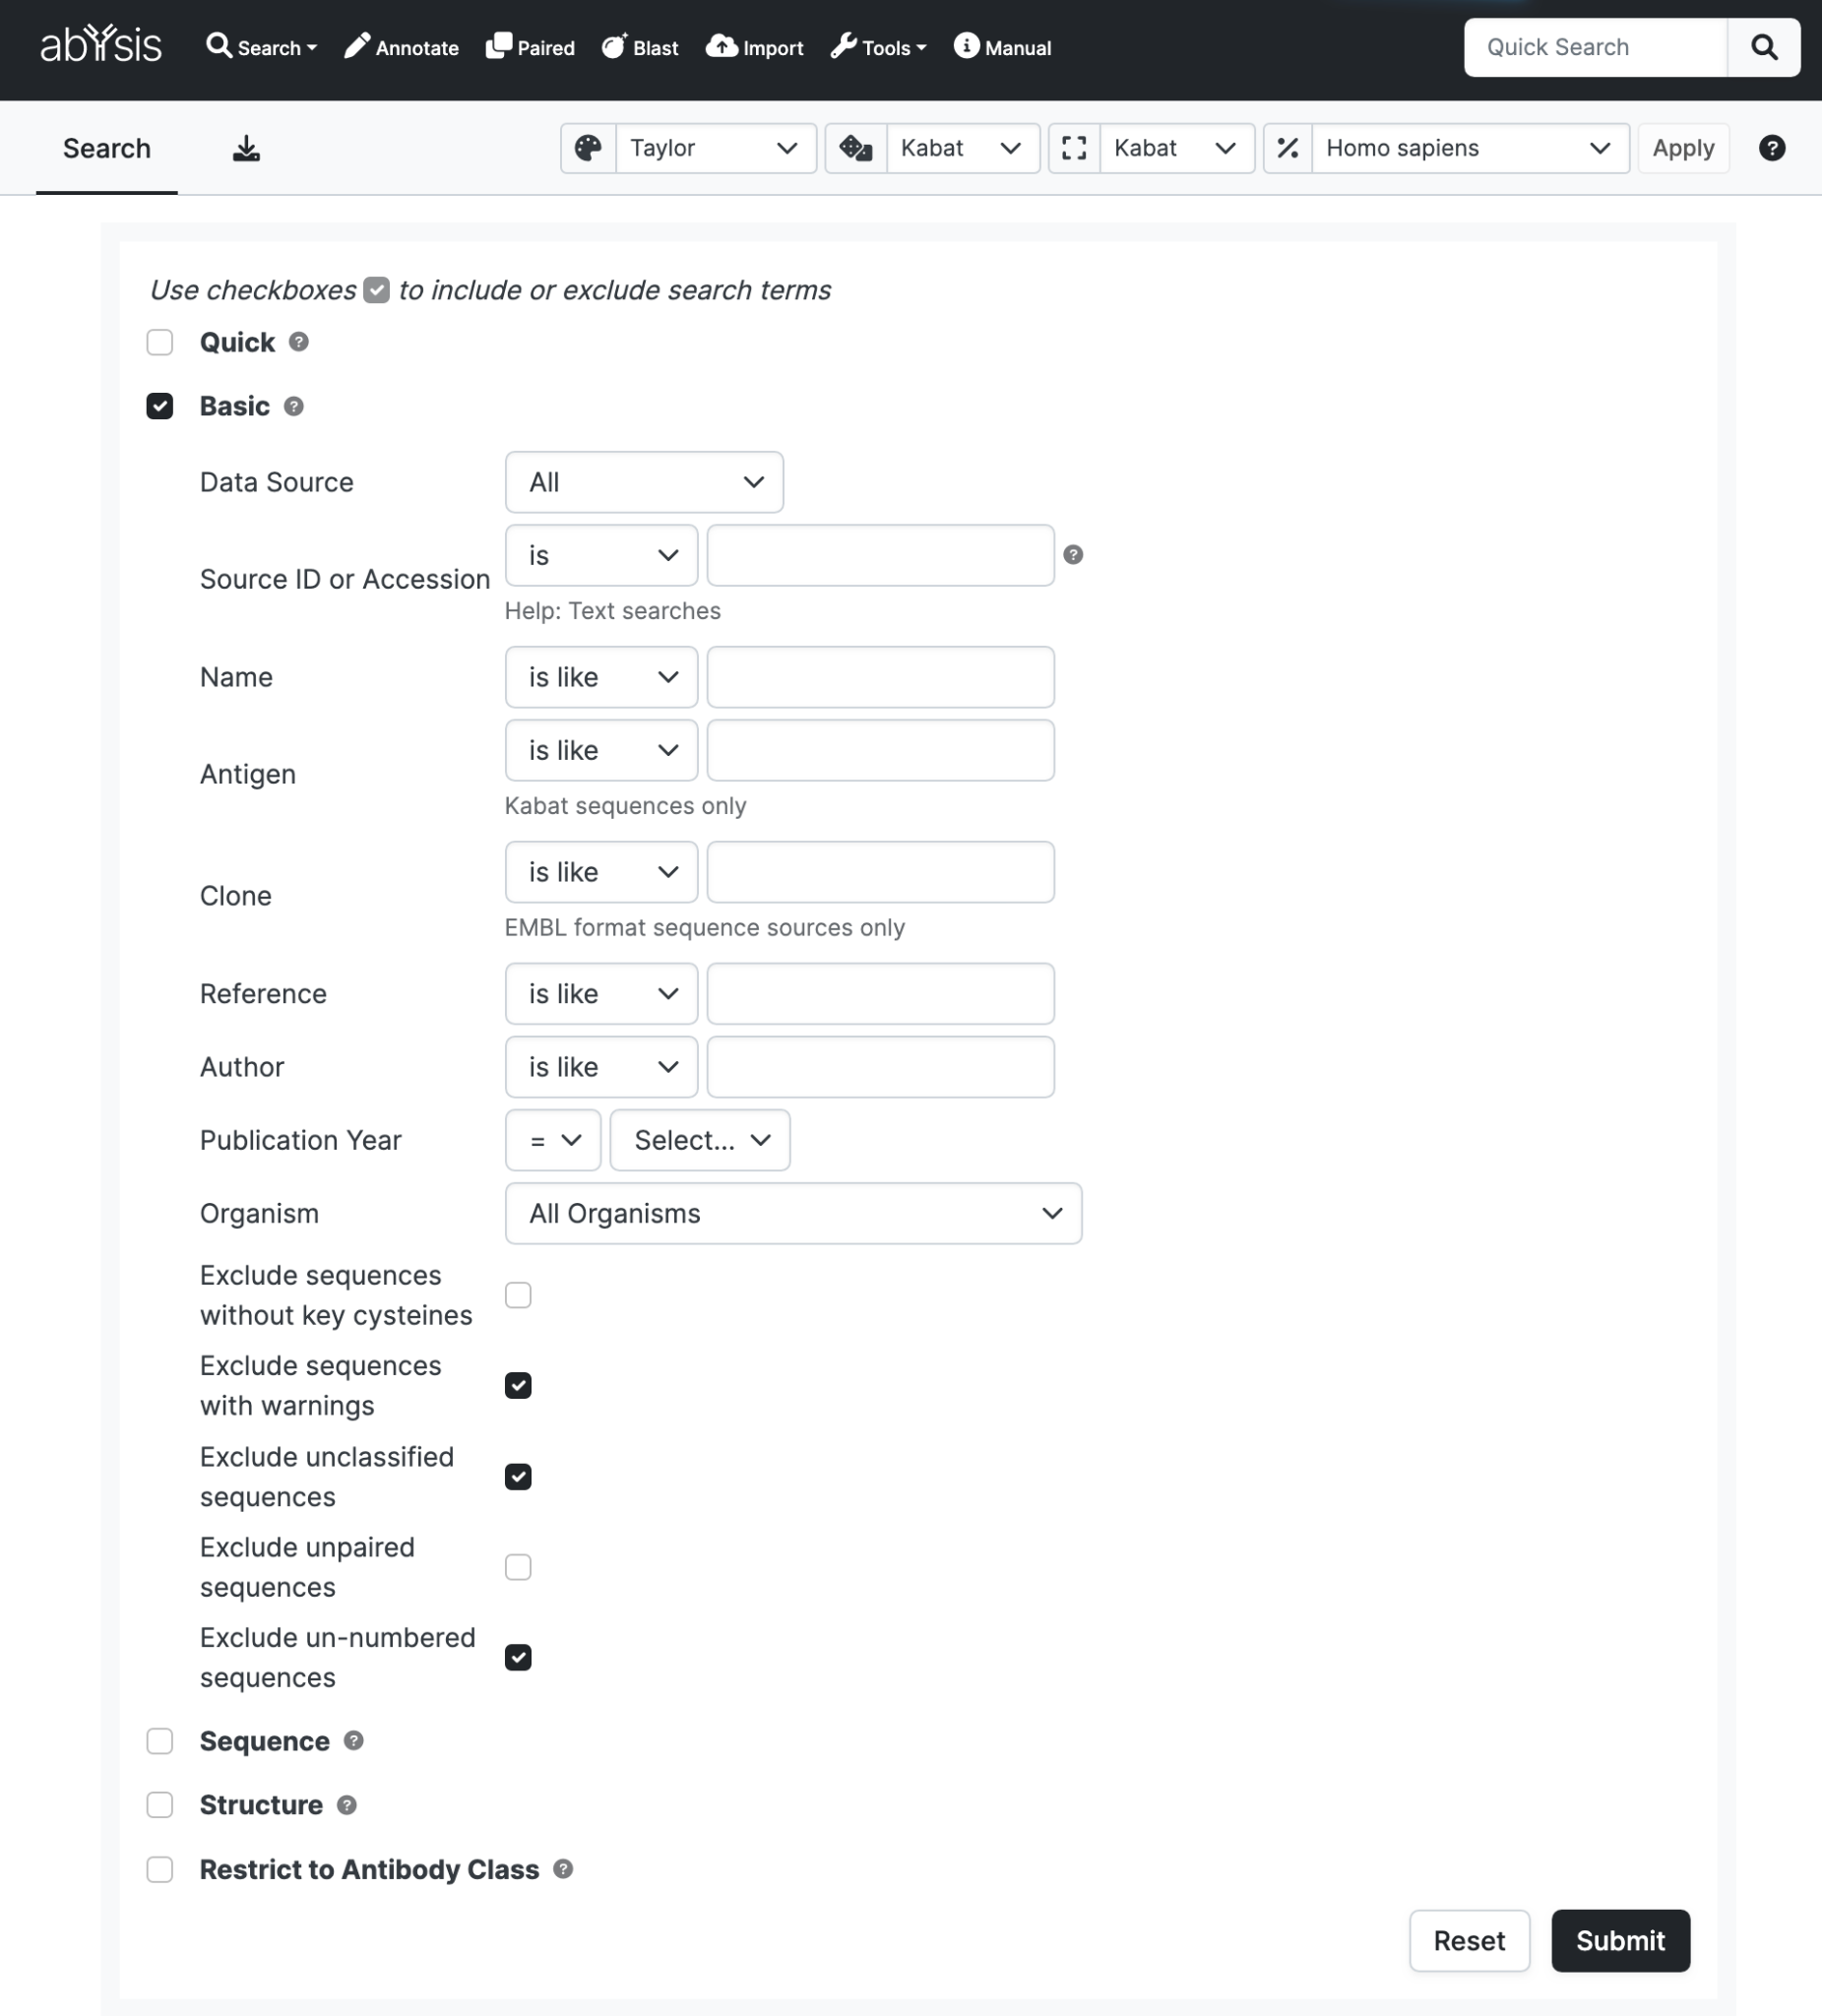The height and width of the screenshot is (2016, 1822).
Task: Click 'Help: Text searches' text
Action: point(612,611)
